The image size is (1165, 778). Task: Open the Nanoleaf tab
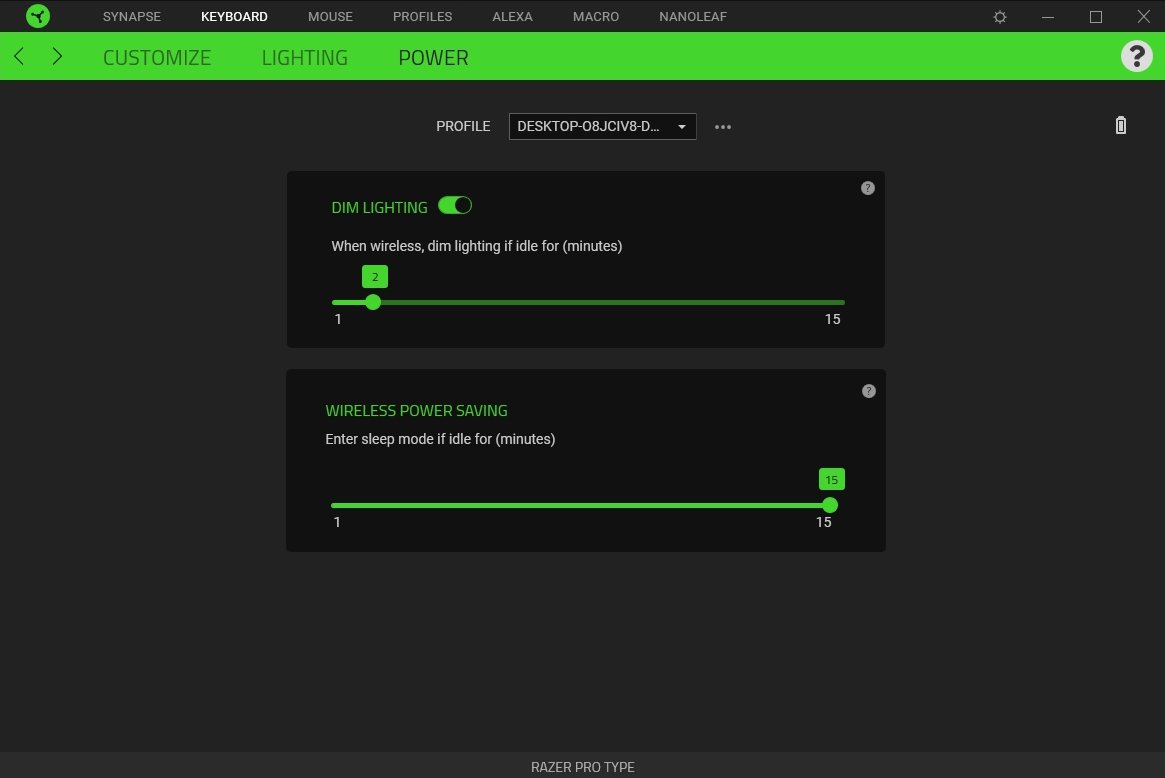click(693, 16)
